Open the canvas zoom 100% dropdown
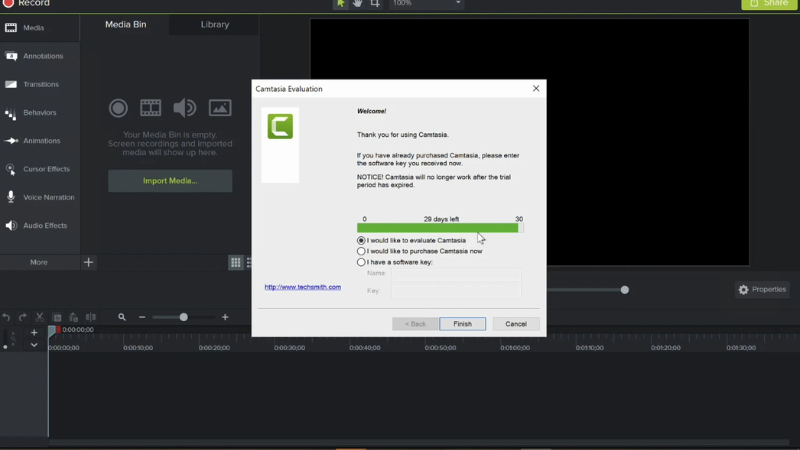 click(x=427, y=4)
